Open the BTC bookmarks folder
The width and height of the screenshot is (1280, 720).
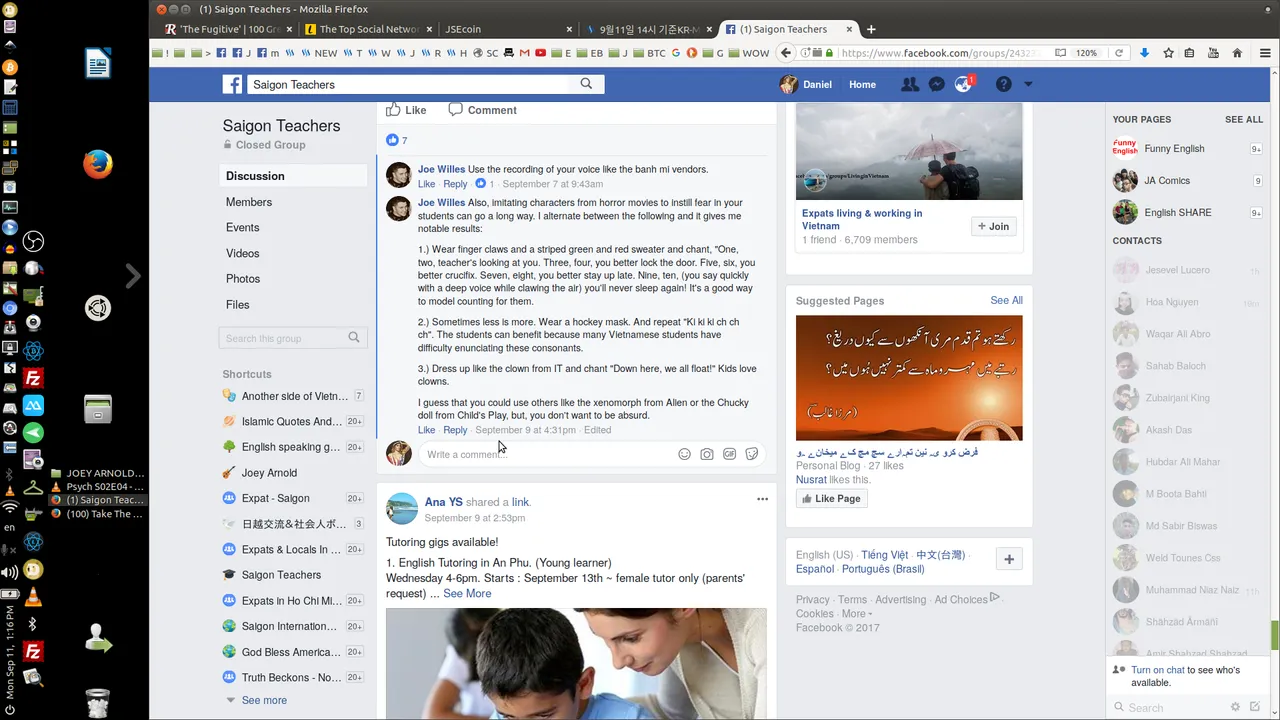click(x=650, y=53)
